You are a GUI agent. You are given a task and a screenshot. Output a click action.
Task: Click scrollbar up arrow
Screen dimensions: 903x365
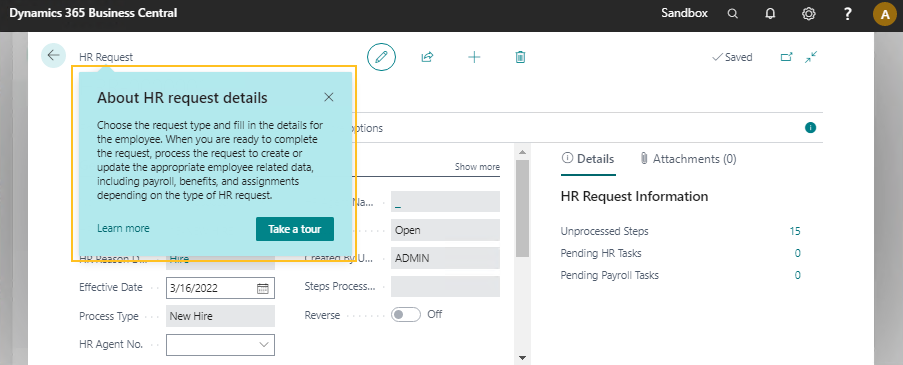(522, 152)
